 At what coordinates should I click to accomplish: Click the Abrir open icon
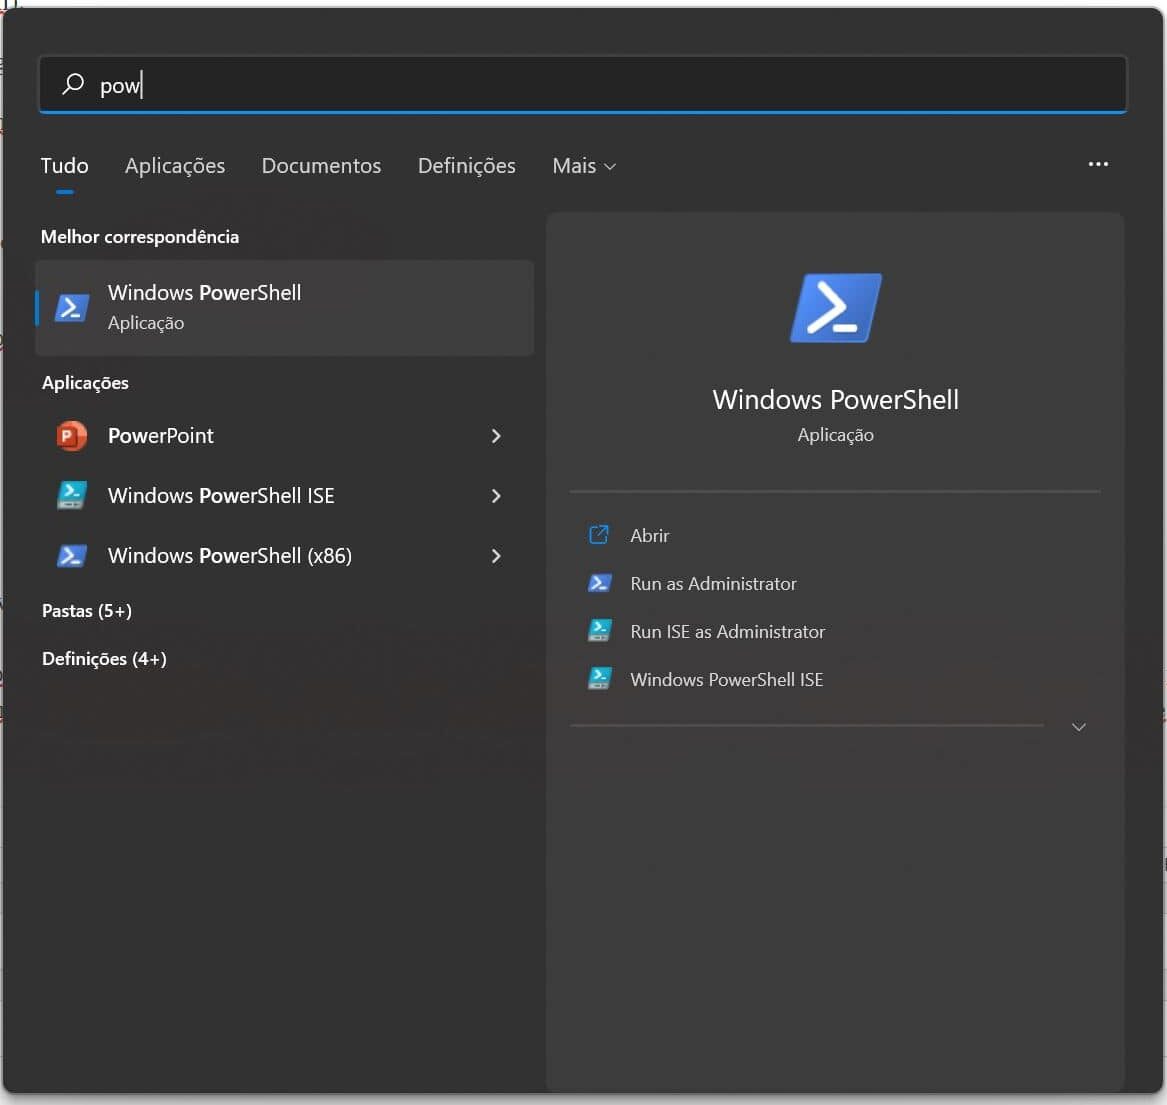(x=599, y=535)
